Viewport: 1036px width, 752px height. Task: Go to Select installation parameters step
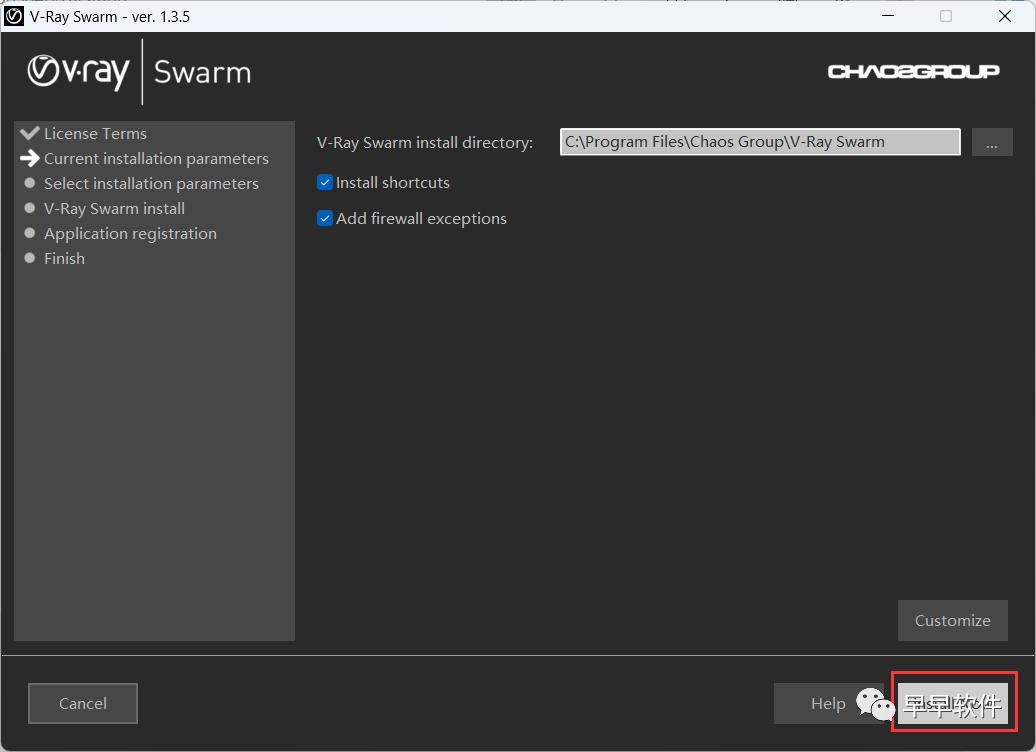coord(151,183)
